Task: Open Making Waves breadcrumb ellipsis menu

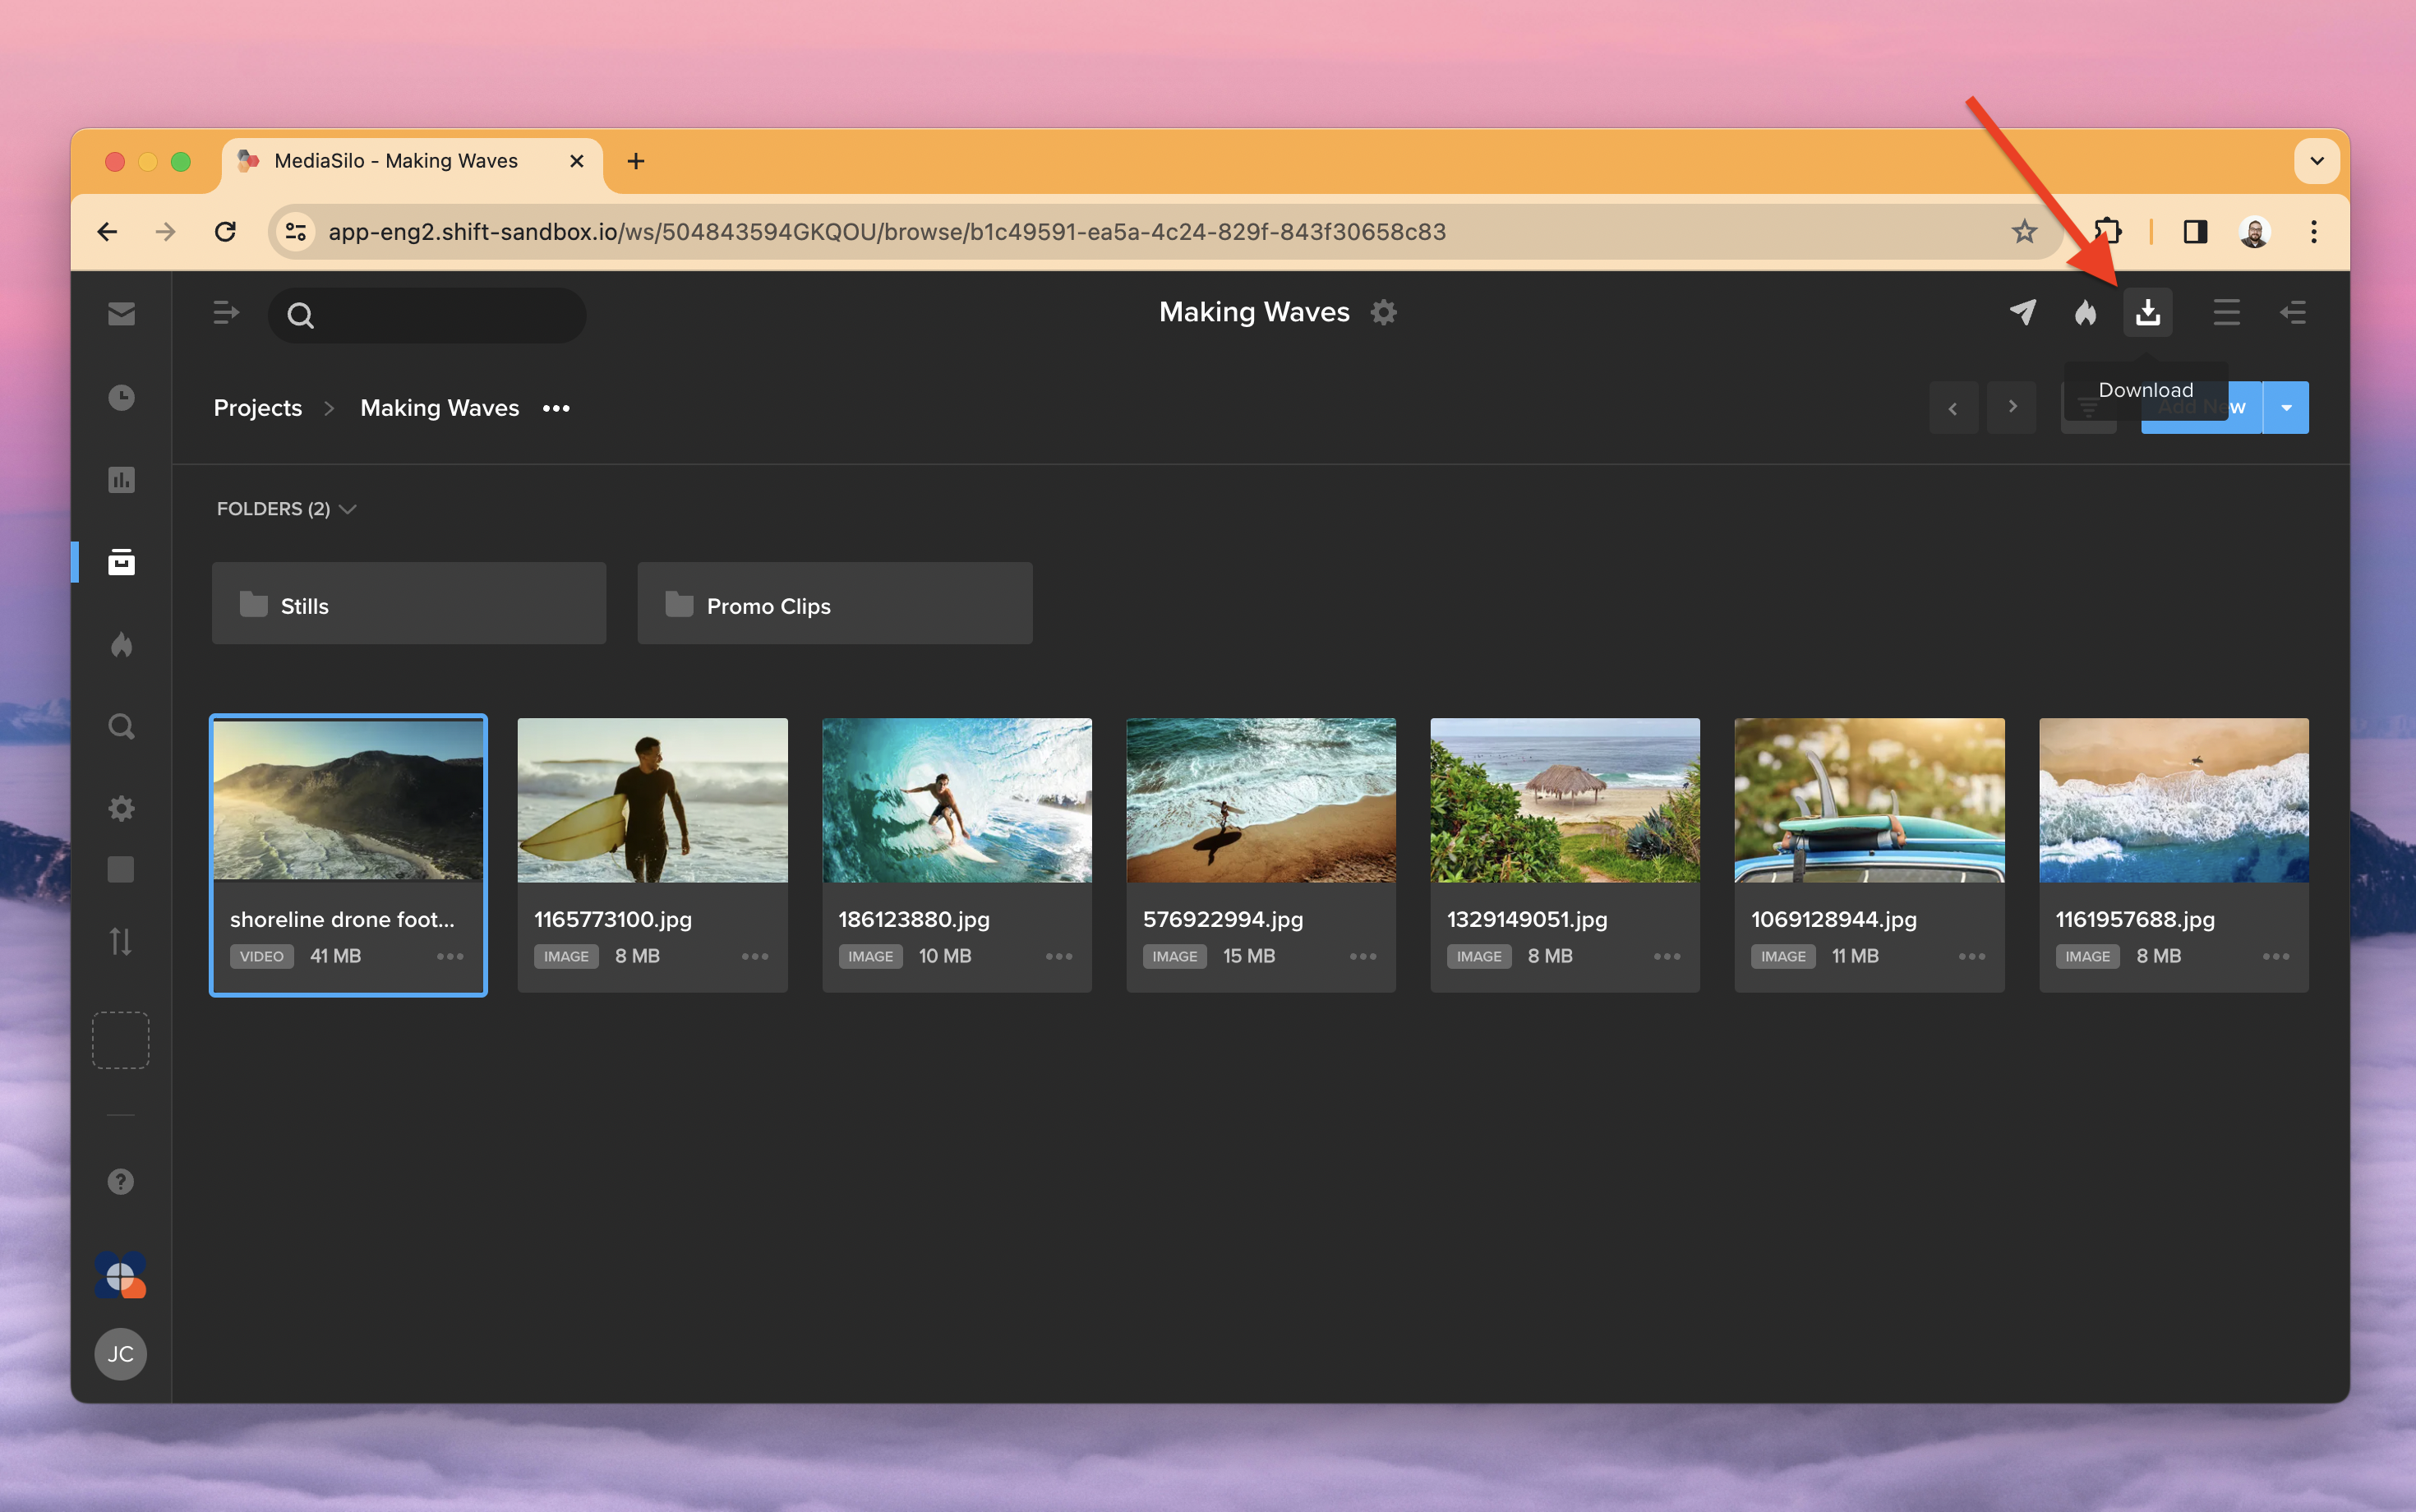Action: pos(556,408)
